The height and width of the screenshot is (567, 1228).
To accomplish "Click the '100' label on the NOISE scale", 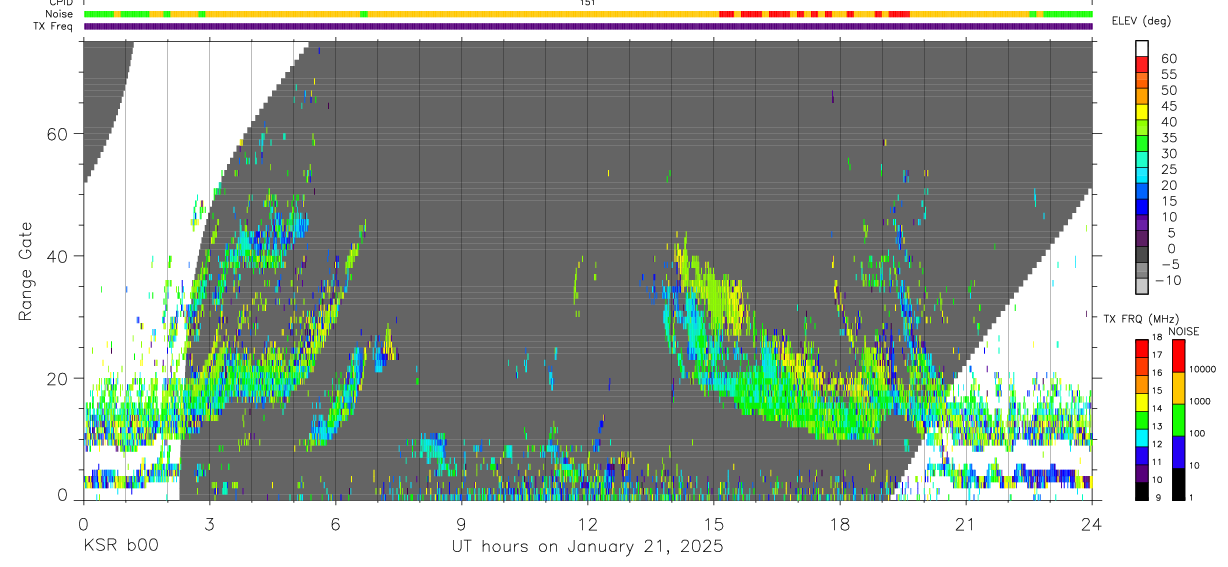I will tap(1198, 433).
